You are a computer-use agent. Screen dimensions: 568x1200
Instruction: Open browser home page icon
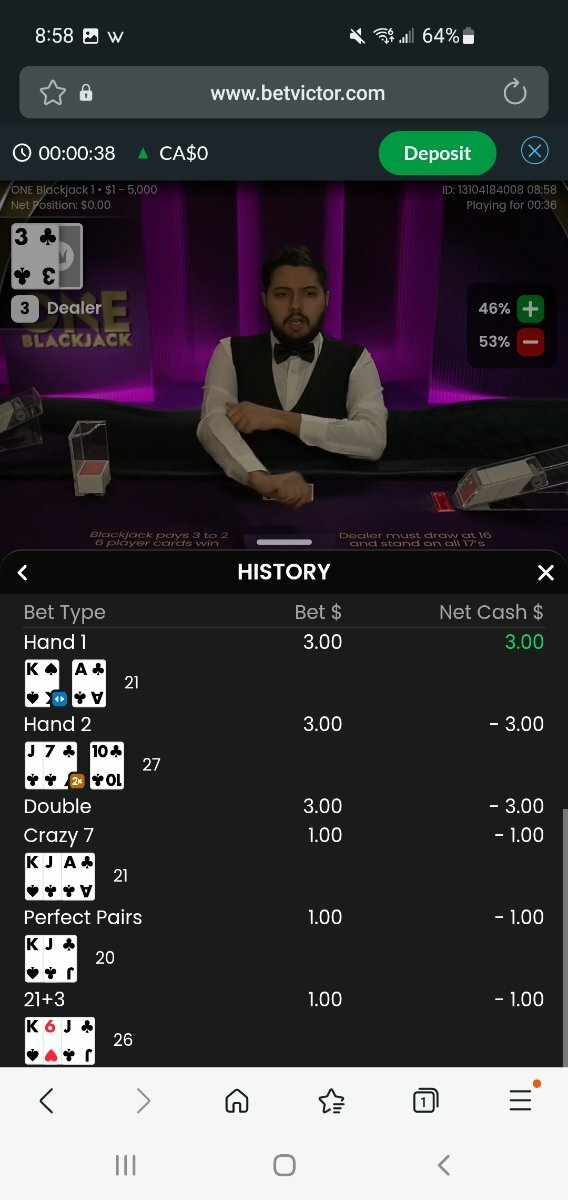click(x=237, y=1101)
